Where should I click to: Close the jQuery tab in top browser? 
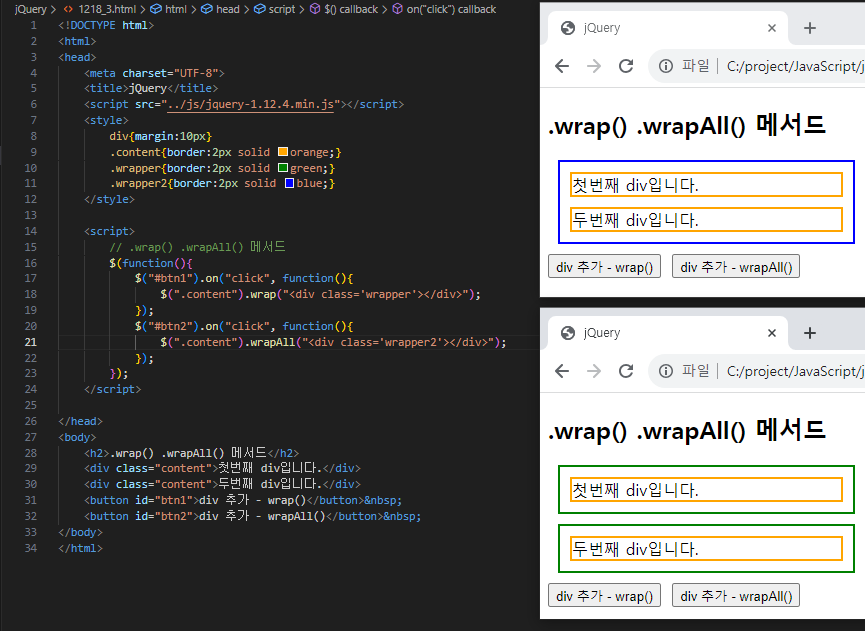(772, 28)
